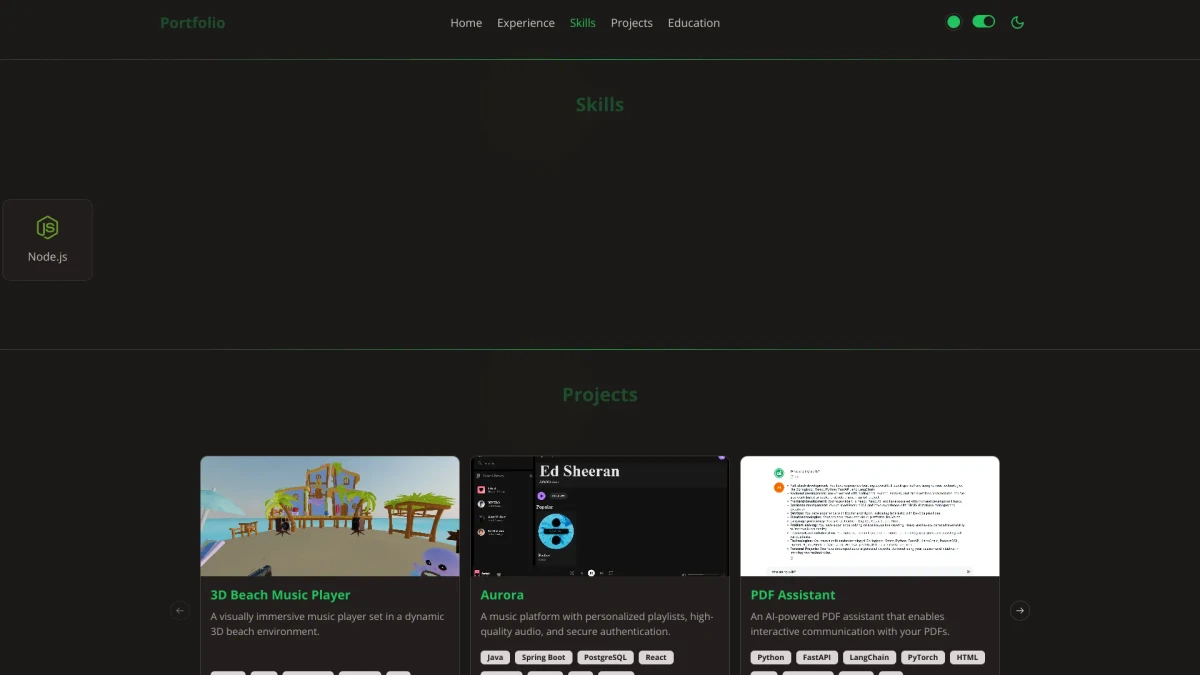
Task: Click the Aurora music player screenshot thumbnail
Action: (600, 516)
